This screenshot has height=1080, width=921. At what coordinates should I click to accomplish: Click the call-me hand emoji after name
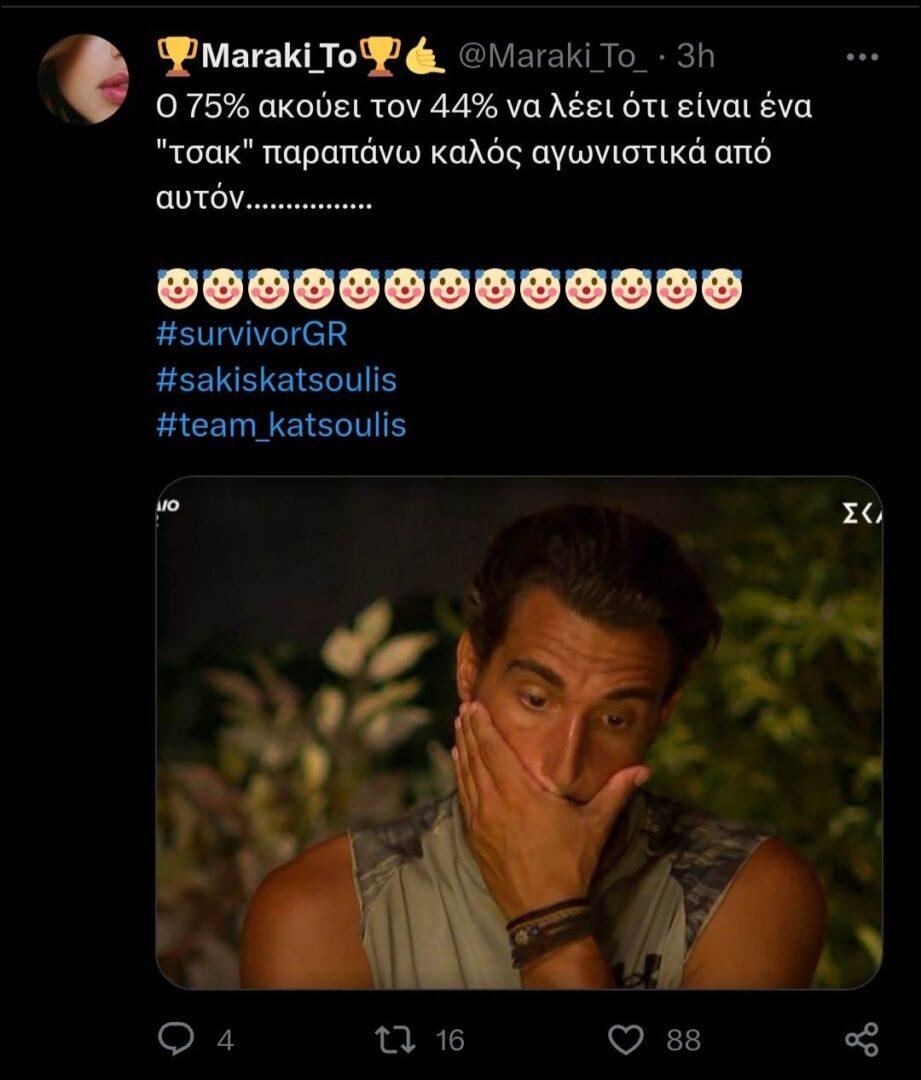click(x=426, y=56)
